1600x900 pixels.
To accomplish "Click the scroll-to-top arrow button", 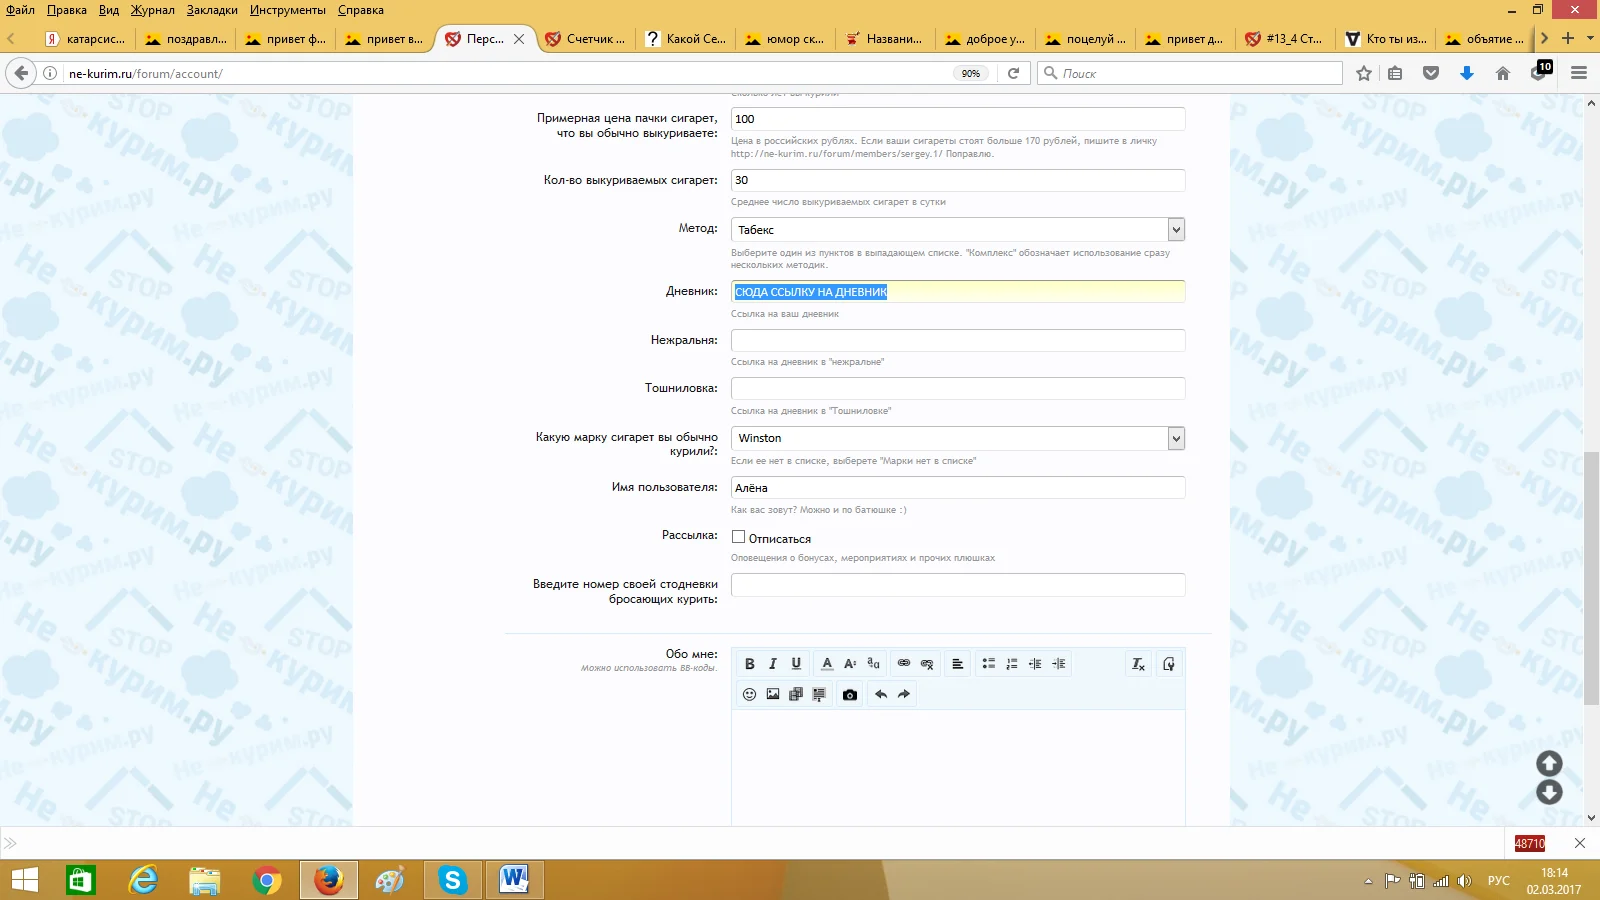I will coord(1549,764).
